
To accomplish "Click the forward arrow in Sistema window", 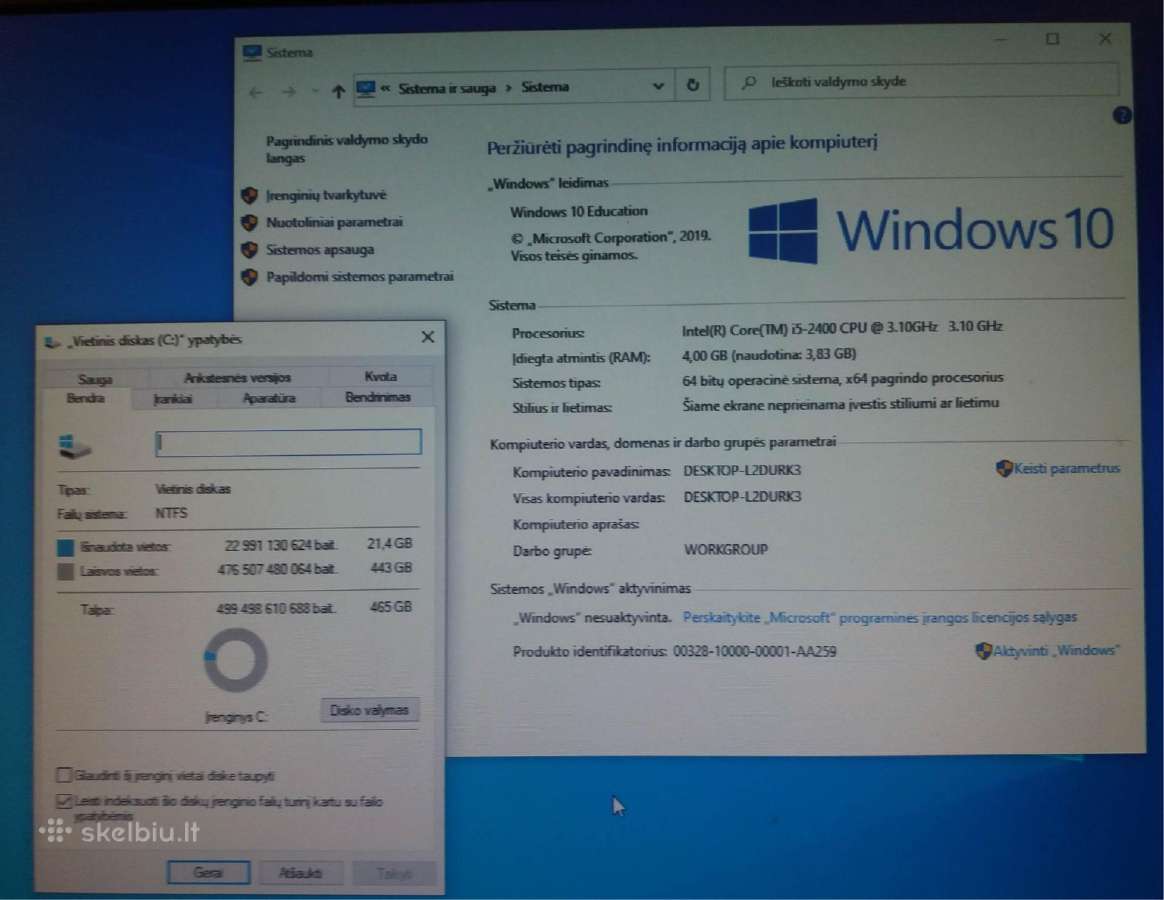I will pos(289,91).
